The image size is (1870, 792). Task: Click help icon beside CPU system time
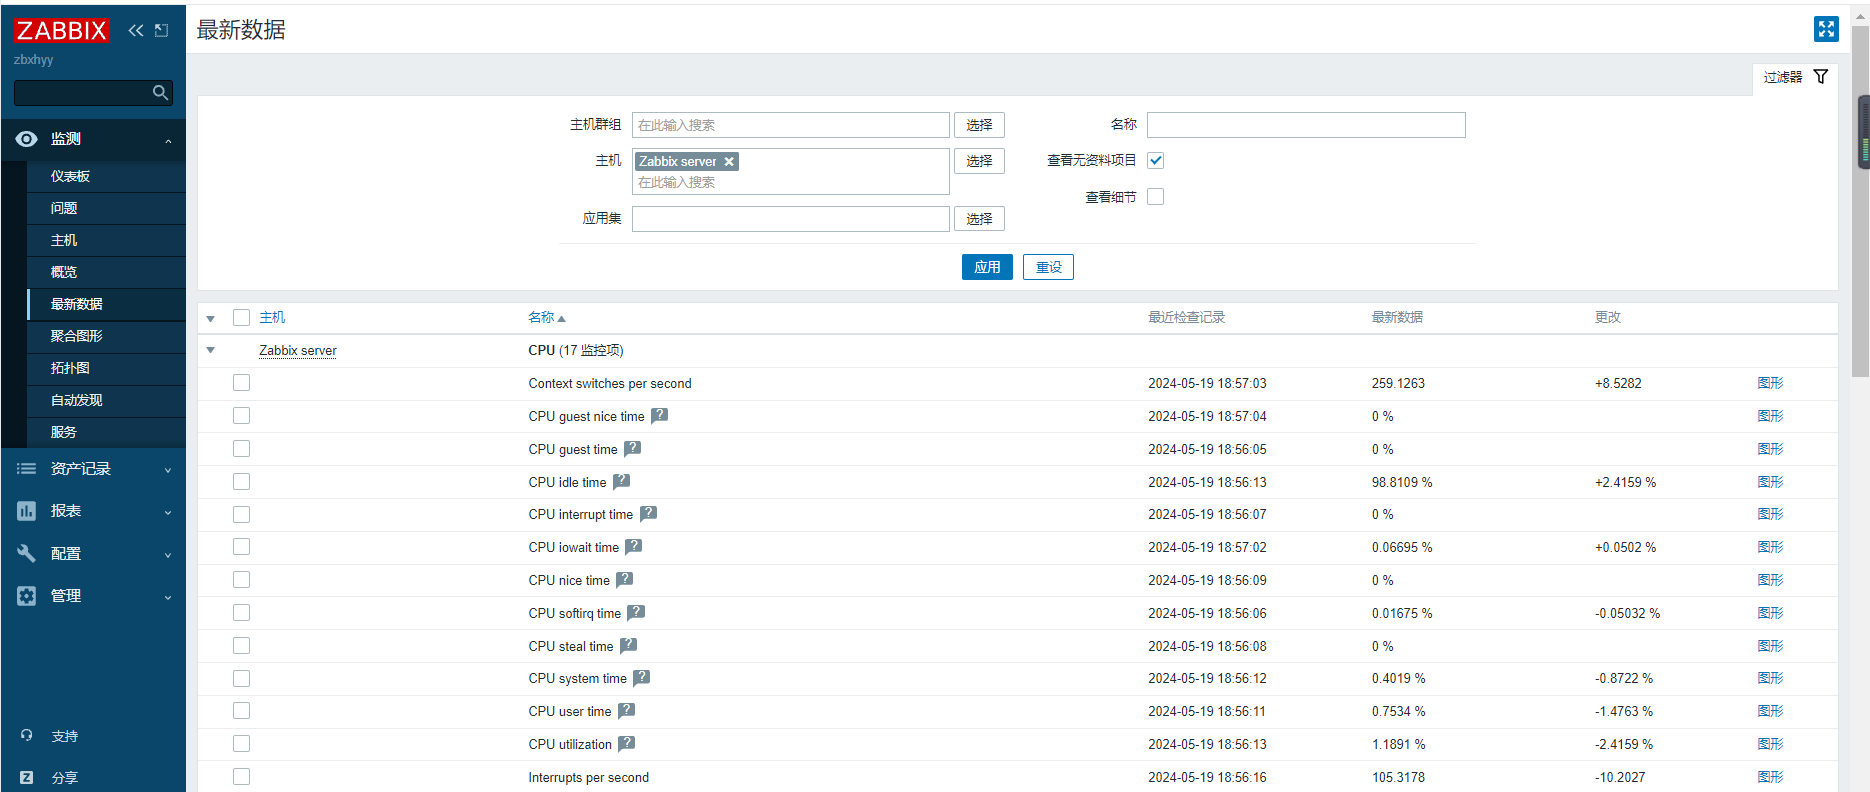coord(642,677)
